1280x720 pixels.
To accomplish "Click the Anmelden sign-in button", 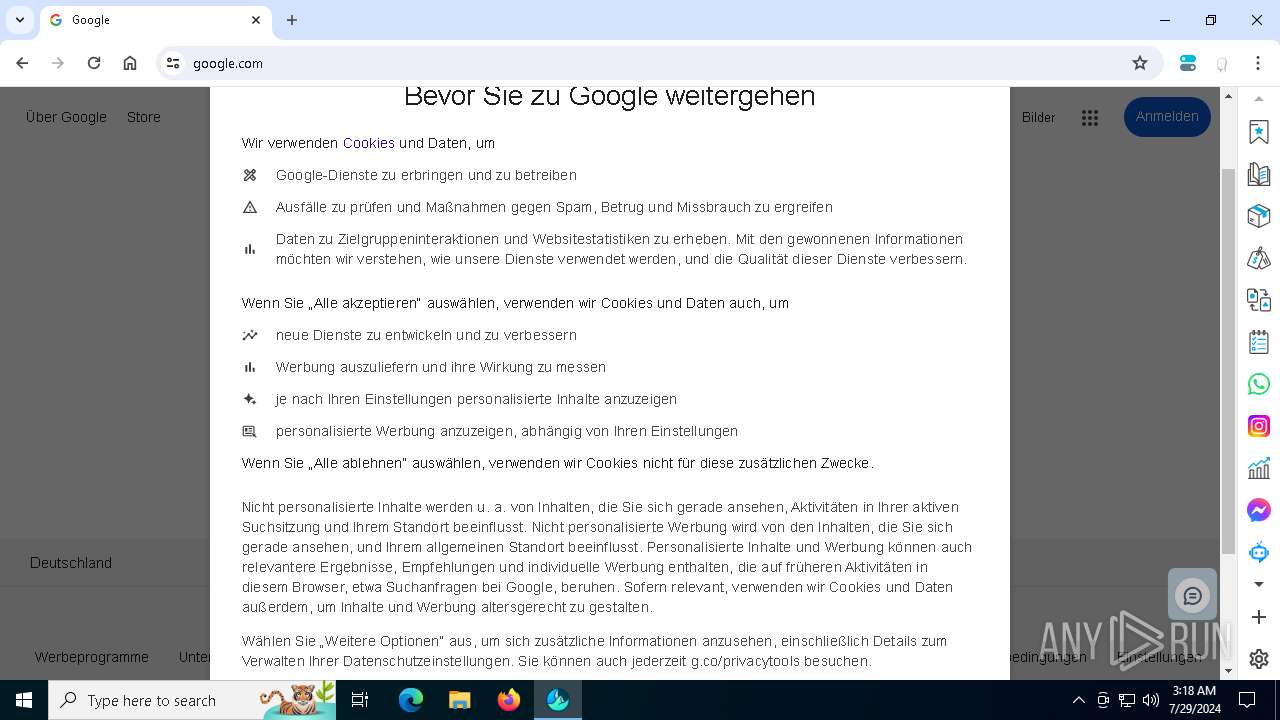I will [1167, 117].
